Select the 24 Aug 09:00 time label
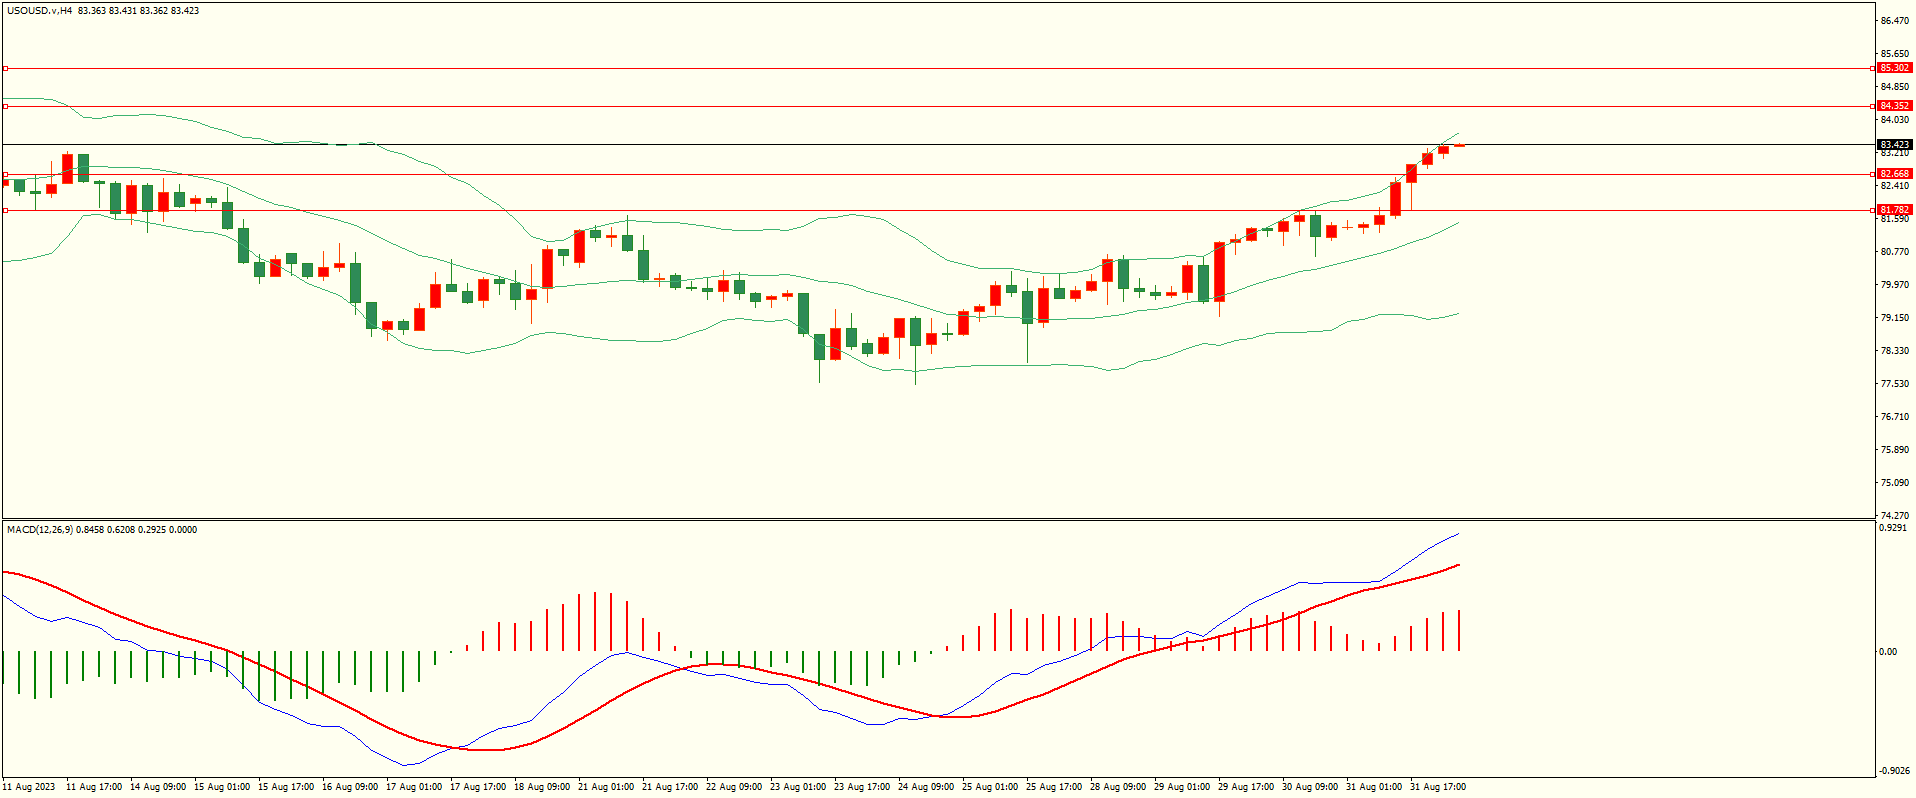Screen dimensions: 1916x798 pyautogui.click(x=925, y=787)
